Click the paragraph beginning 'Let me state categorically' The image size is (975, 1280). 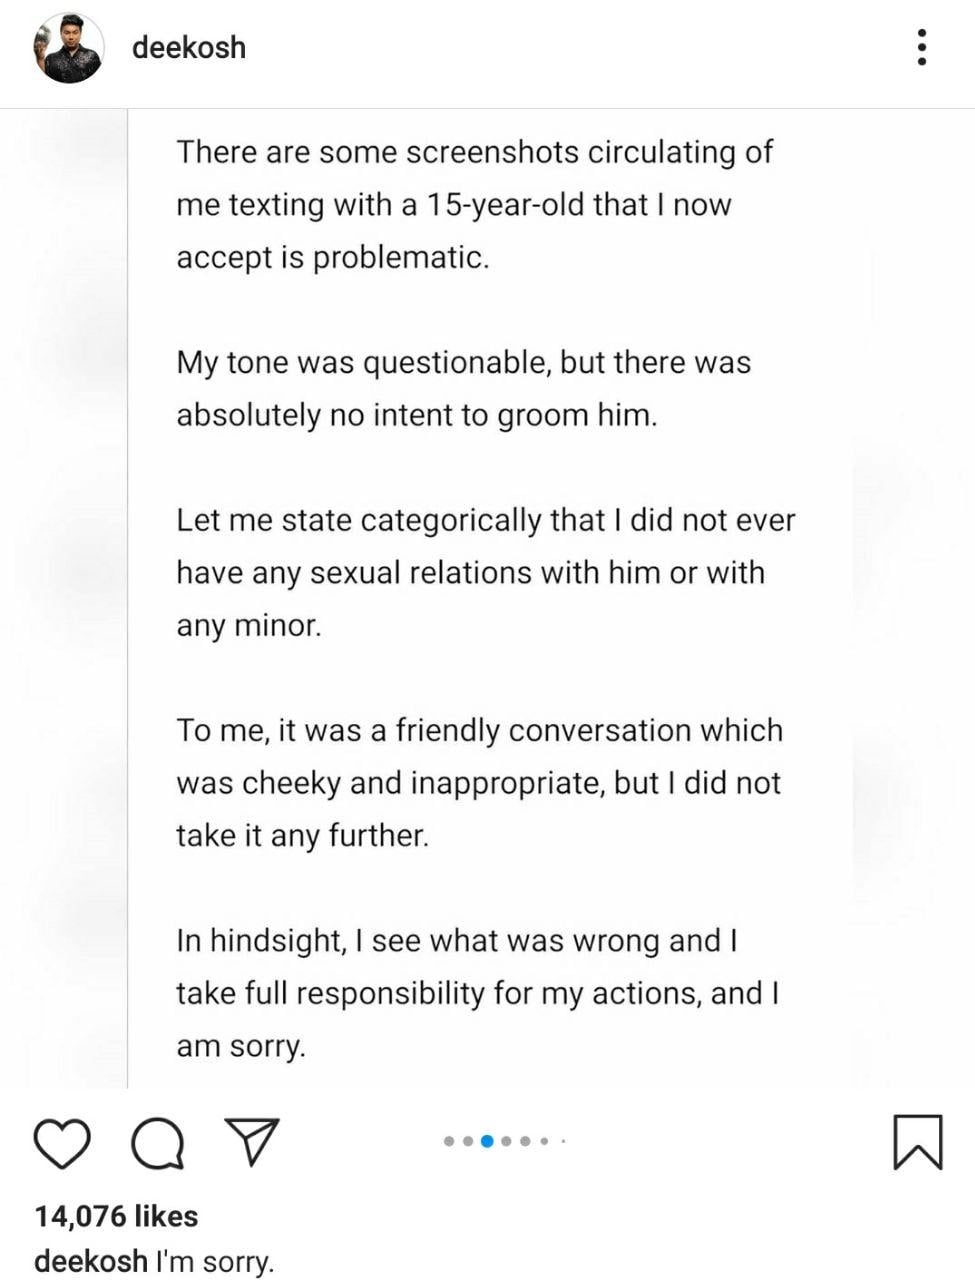tap(485, 573)
